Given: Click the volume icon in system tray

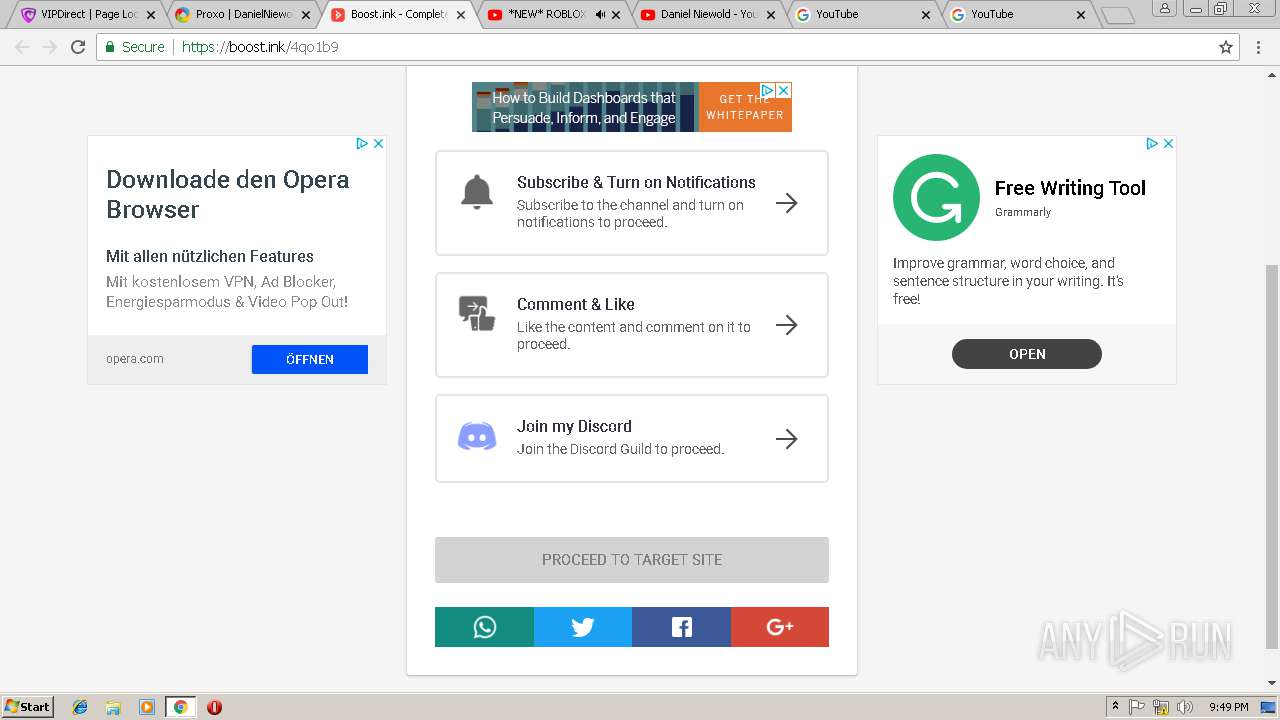Looking at the screenshot, I should tap(1185, 707).
